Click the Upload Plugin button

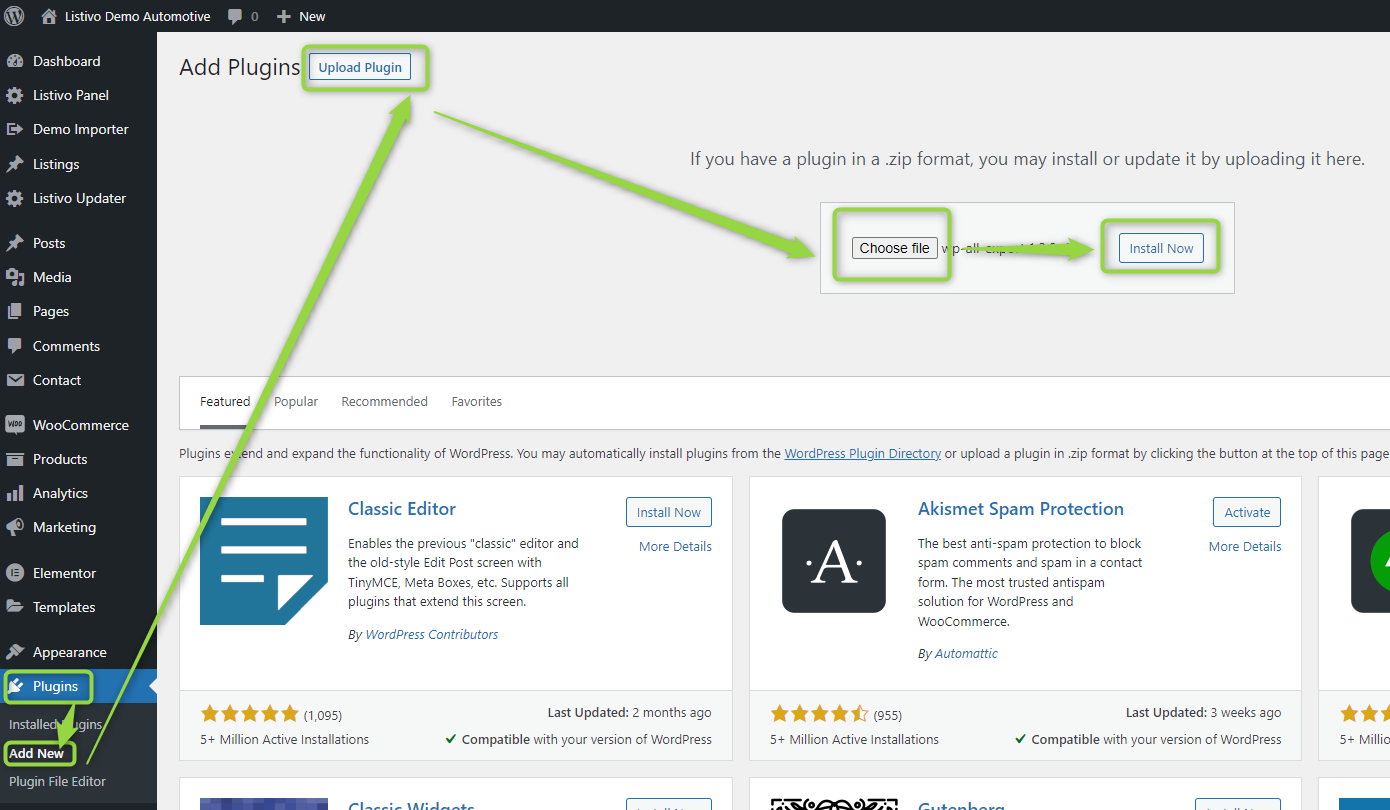pyautogui.click(x=360, y=67)
